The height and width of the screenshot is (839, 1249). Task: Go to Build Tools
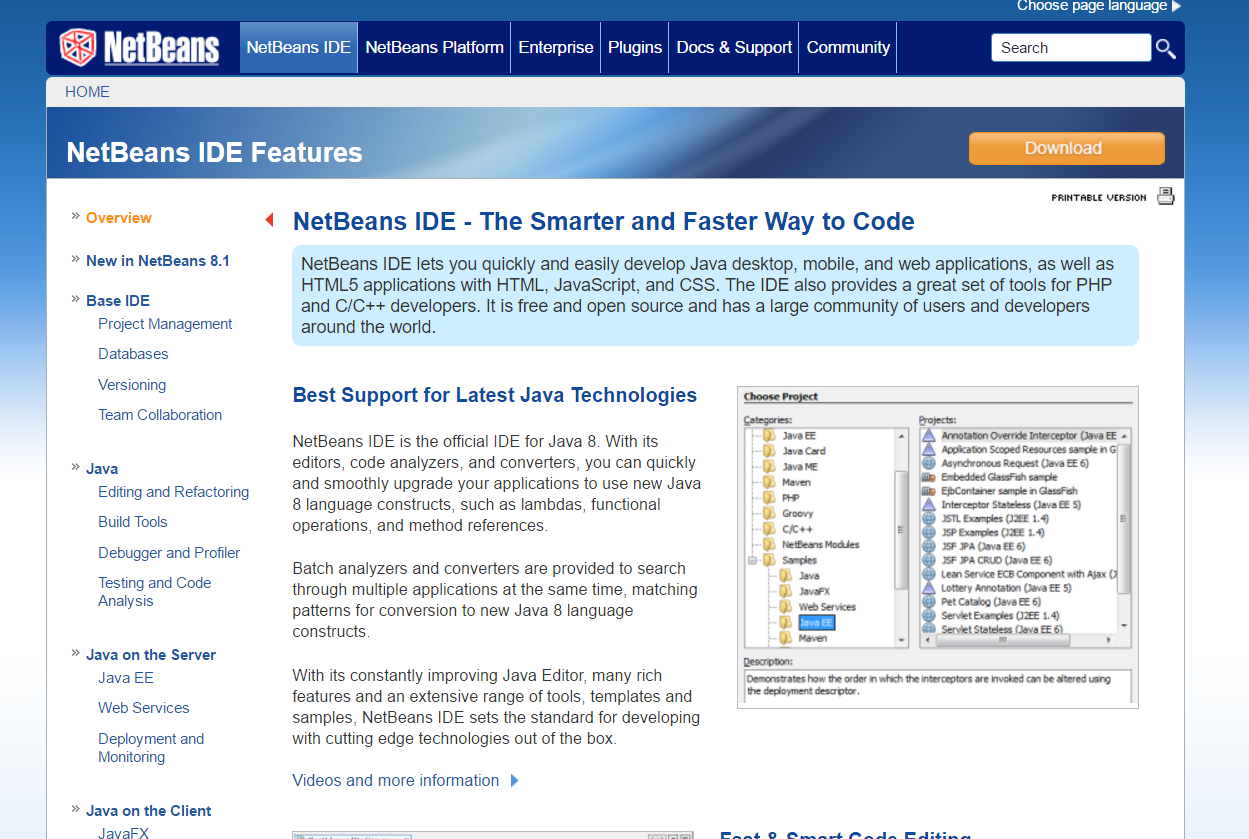coord(133,522)
